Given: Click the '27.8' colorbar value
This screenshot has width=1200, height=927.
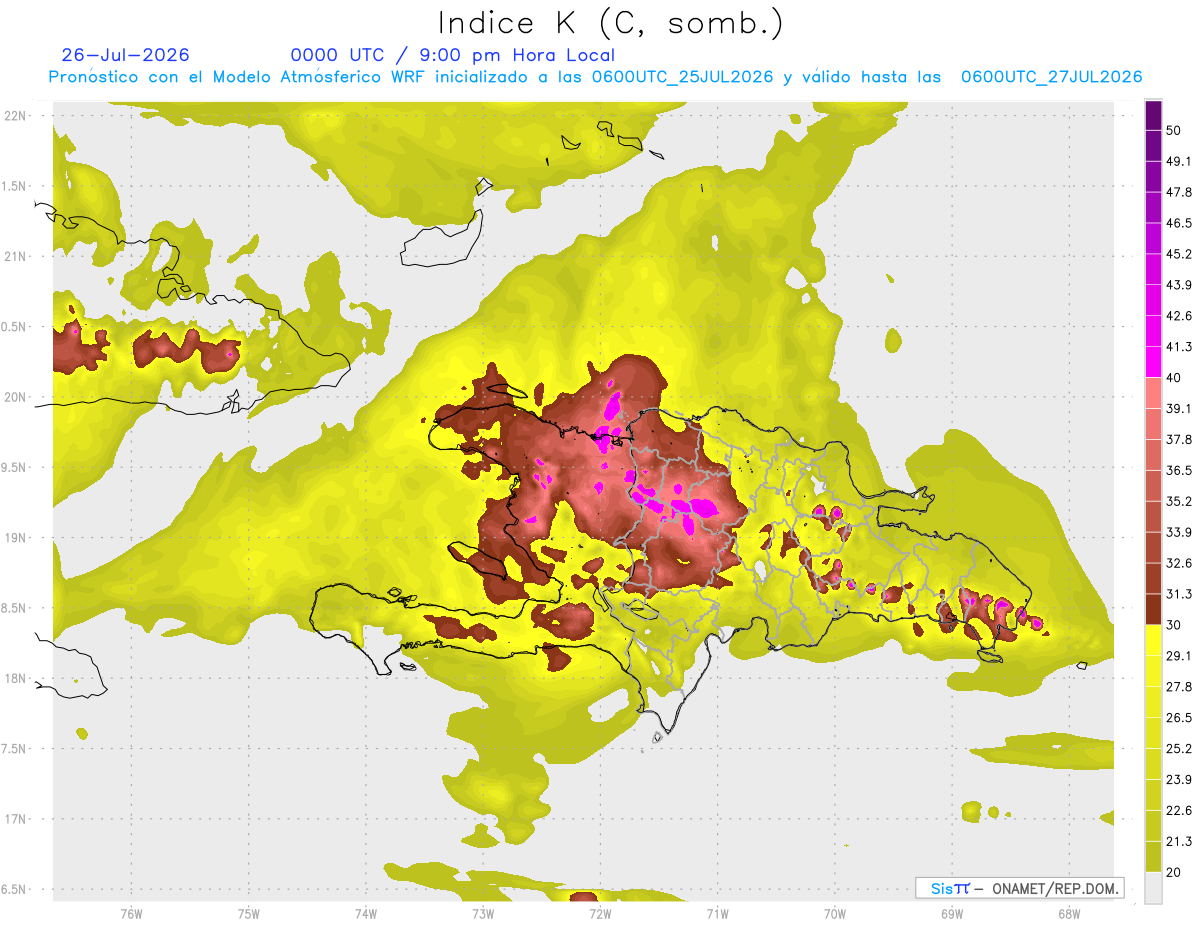Looking at the screenshot, I should pyautogui.click(x=1179, y=687).
